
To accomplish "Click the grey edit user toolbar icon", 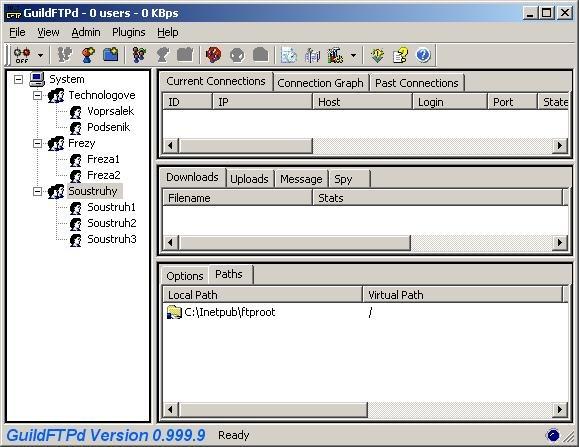I will click(162, 55).
